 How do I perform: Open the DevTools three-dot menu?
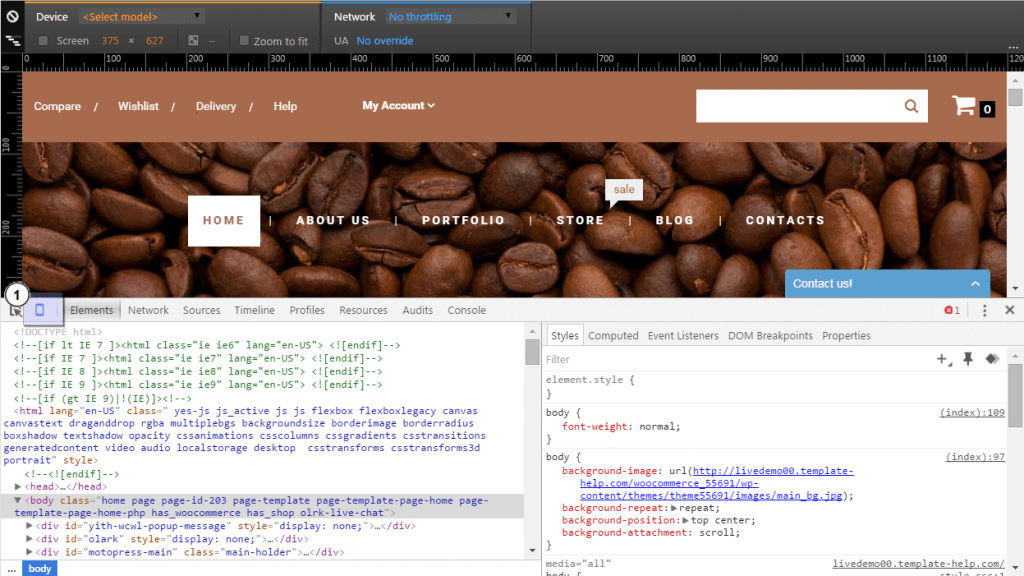coord(985,310)
